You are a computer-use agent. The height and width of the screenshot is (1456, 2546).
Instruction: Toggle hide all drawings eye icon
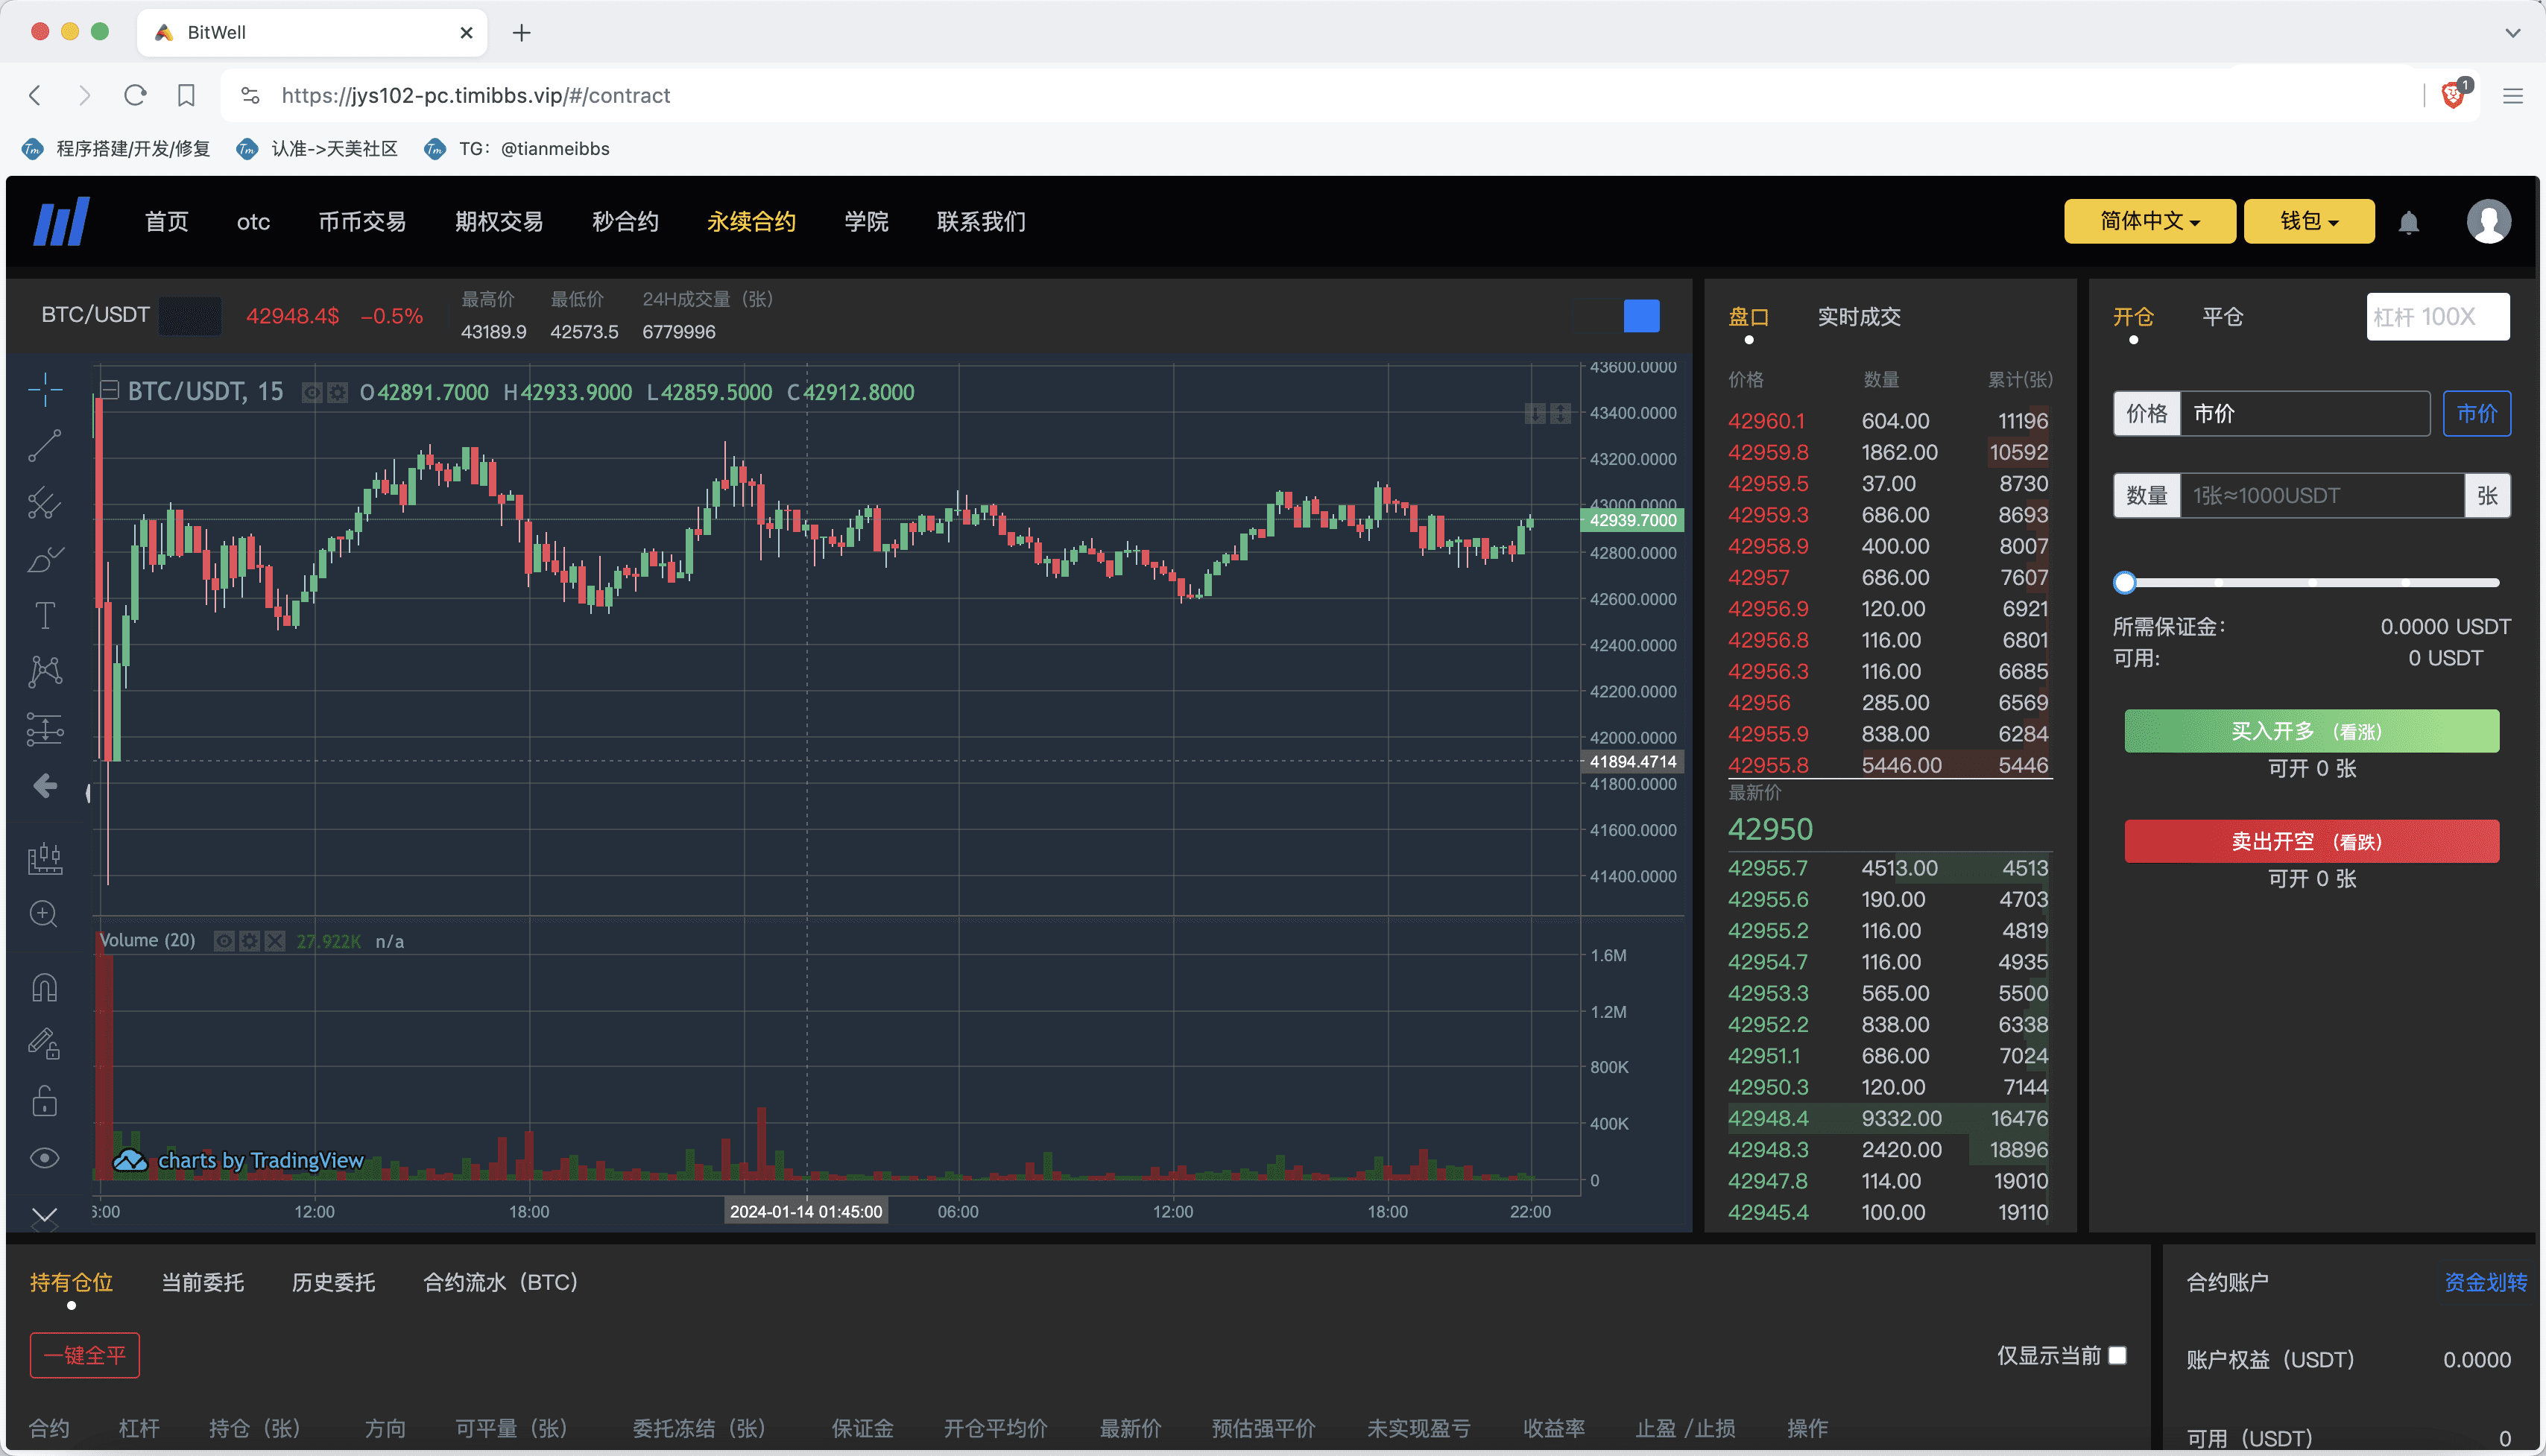[45, 1158]
